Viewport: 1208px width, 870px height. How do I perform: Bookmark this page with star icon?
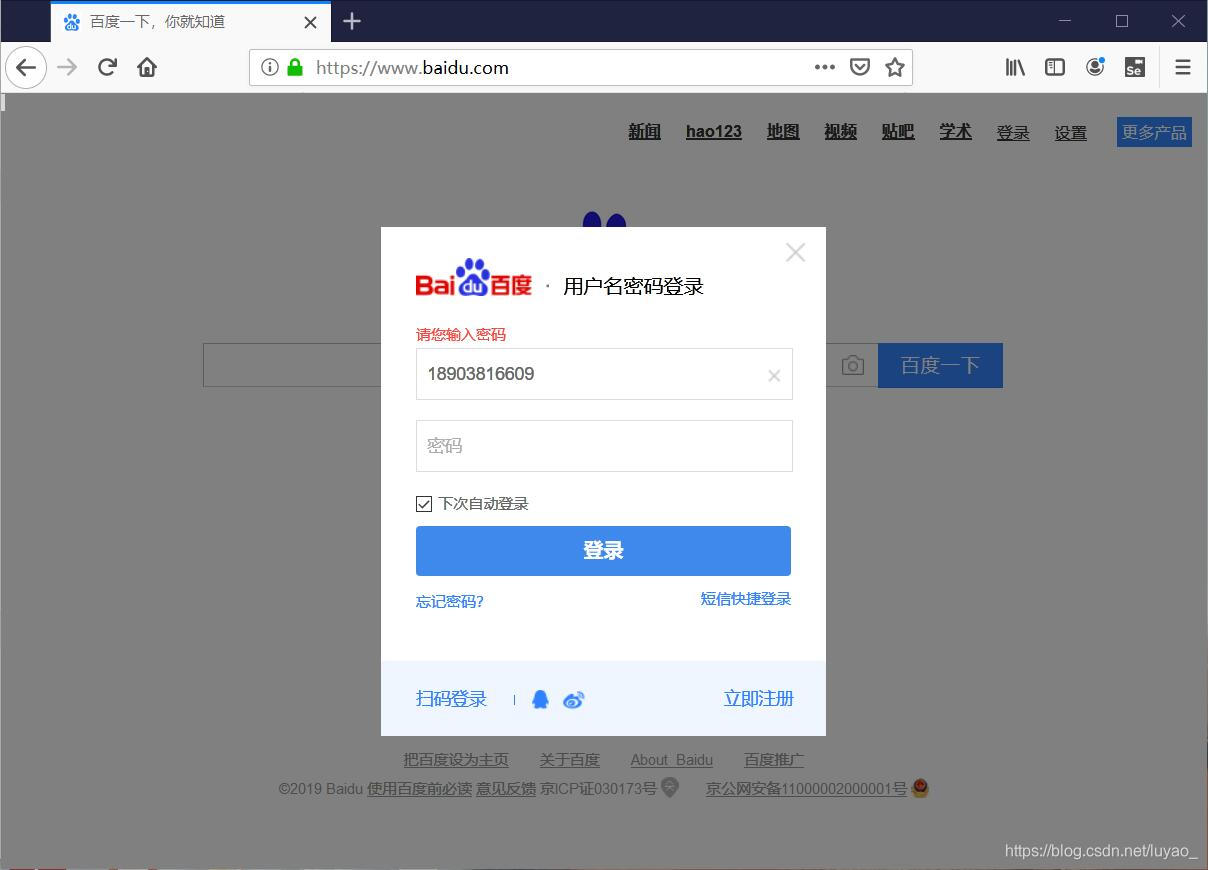(x=894, y=67)
